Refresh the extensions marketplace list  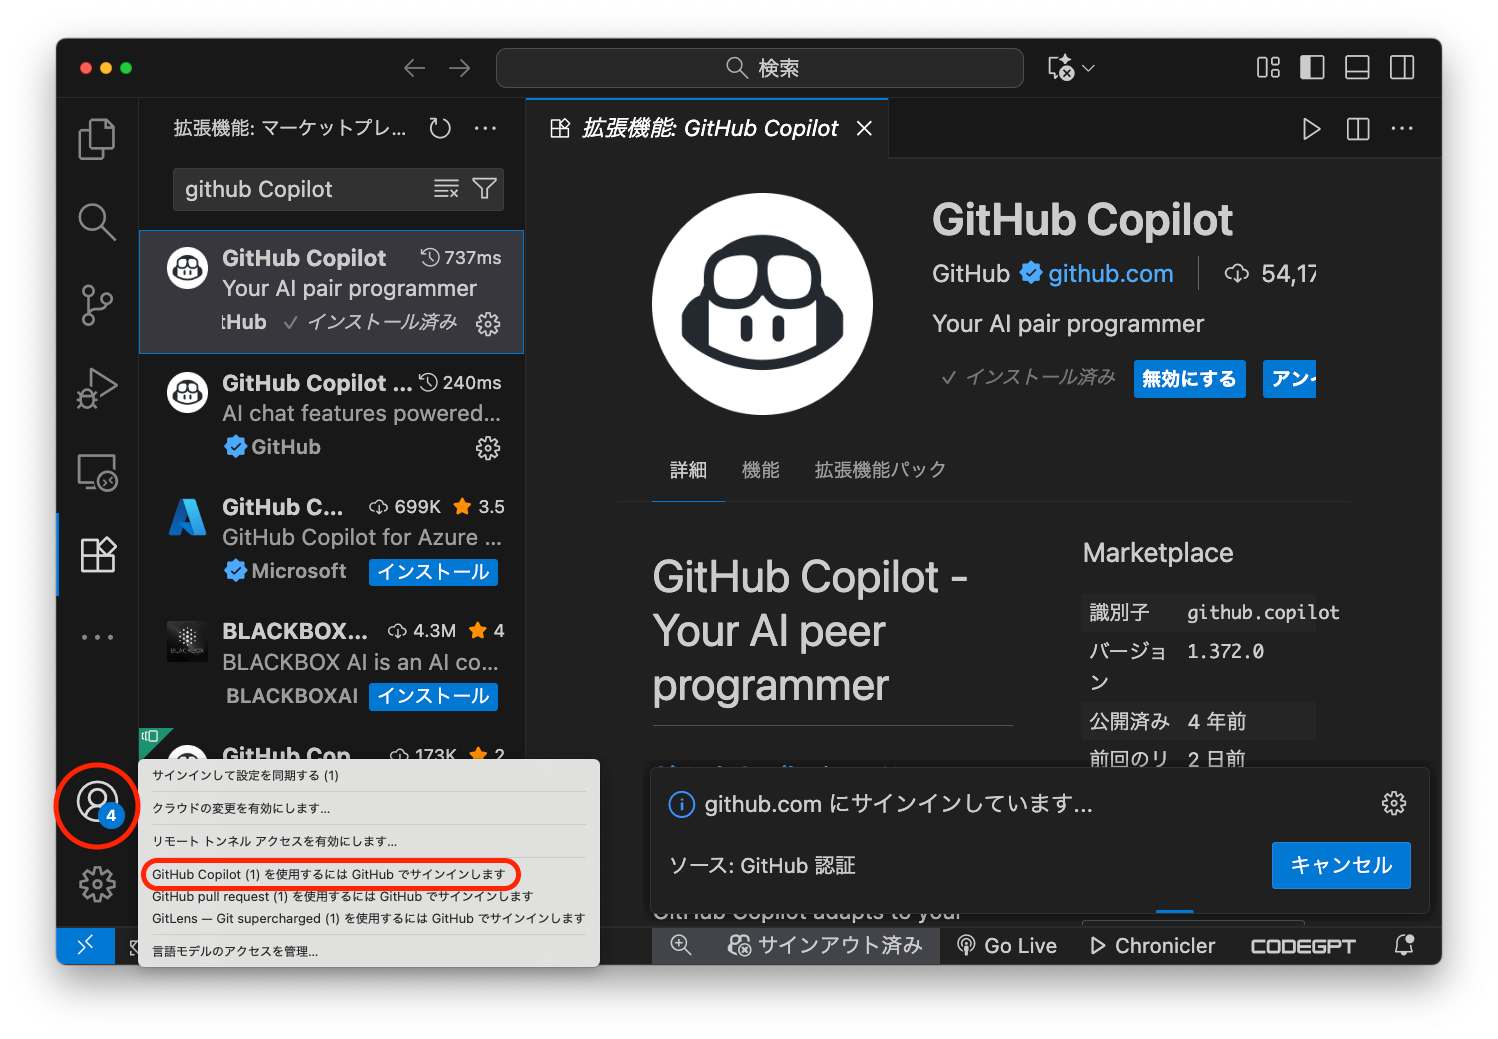440,128
